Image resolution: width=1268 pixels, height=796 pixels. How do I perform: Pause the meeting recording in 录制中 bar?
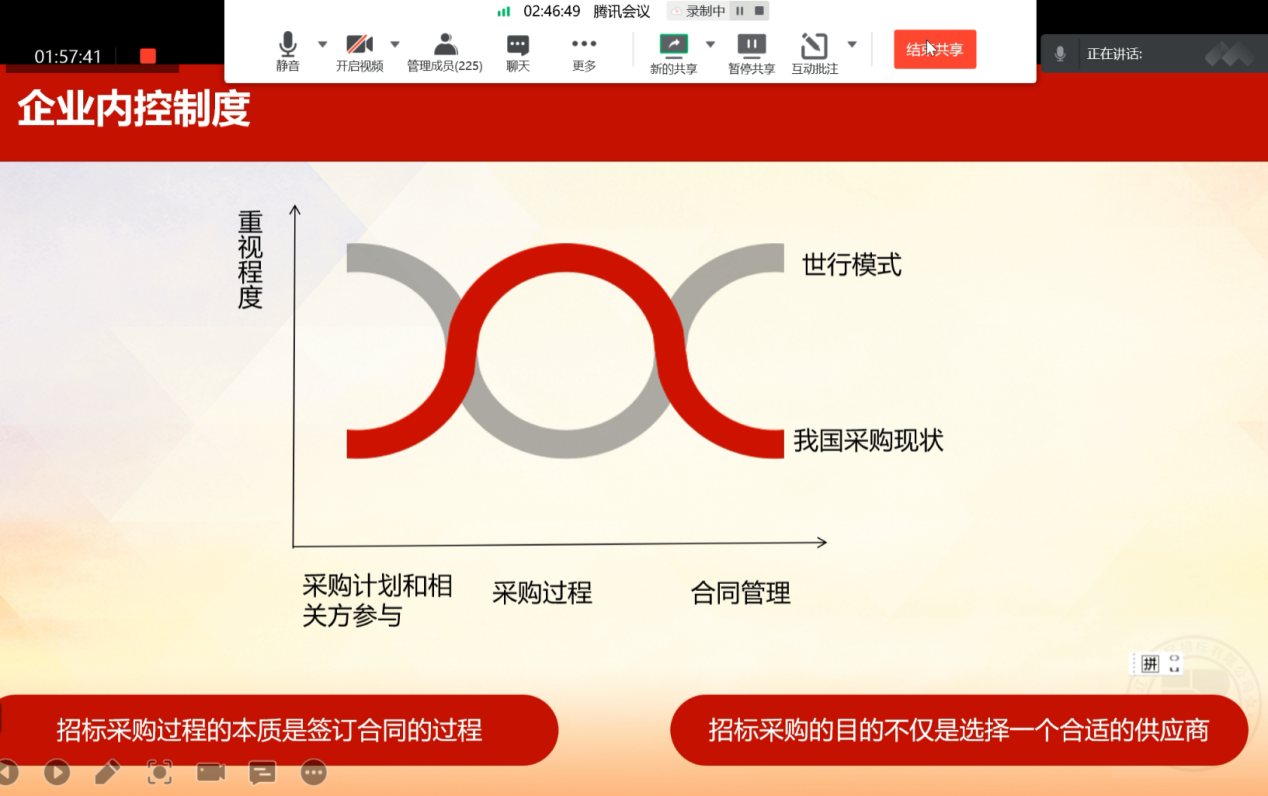[740, 11]
